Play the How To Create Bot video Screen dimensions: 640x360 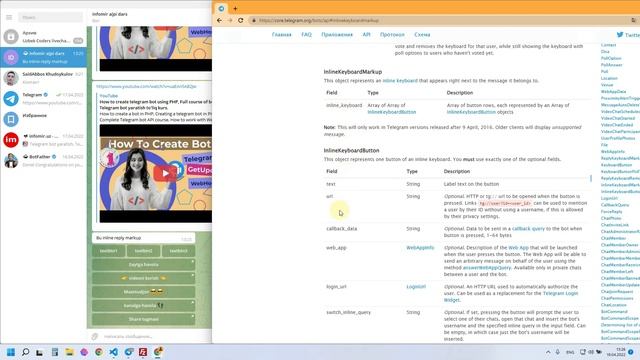(x=165, y=173)
